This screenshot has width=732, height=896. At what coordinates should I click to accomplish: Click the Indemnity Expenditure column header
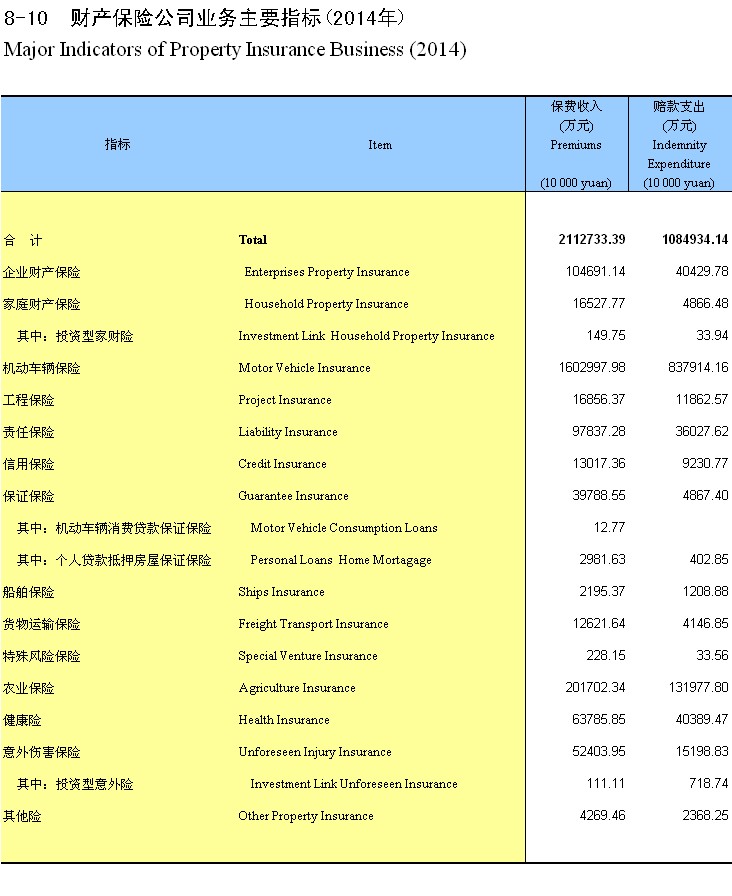(x=679, y=144)
